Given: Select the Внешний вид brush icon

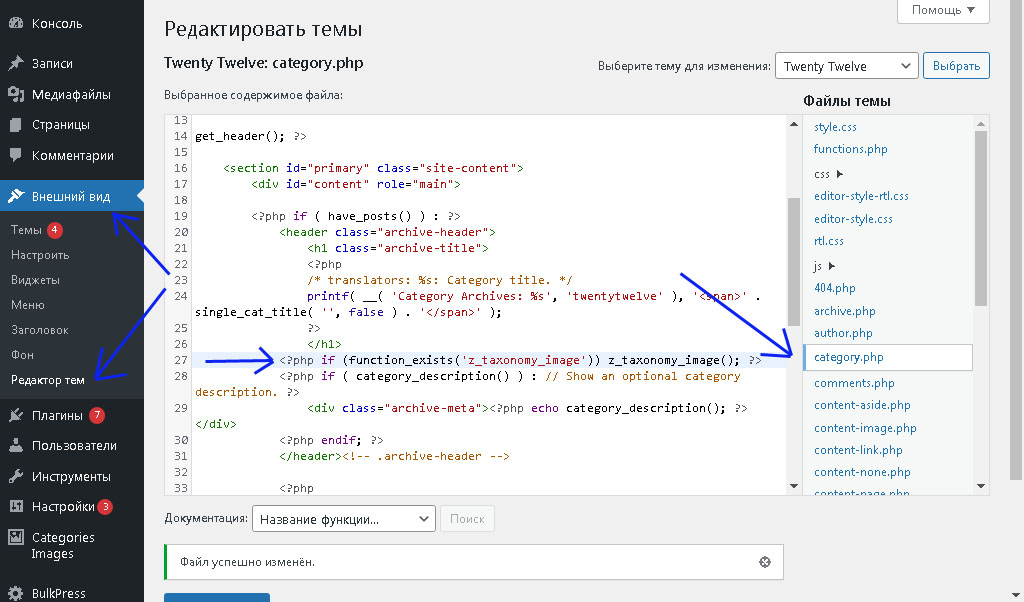Looking at the screenshot, I should 16,196.
